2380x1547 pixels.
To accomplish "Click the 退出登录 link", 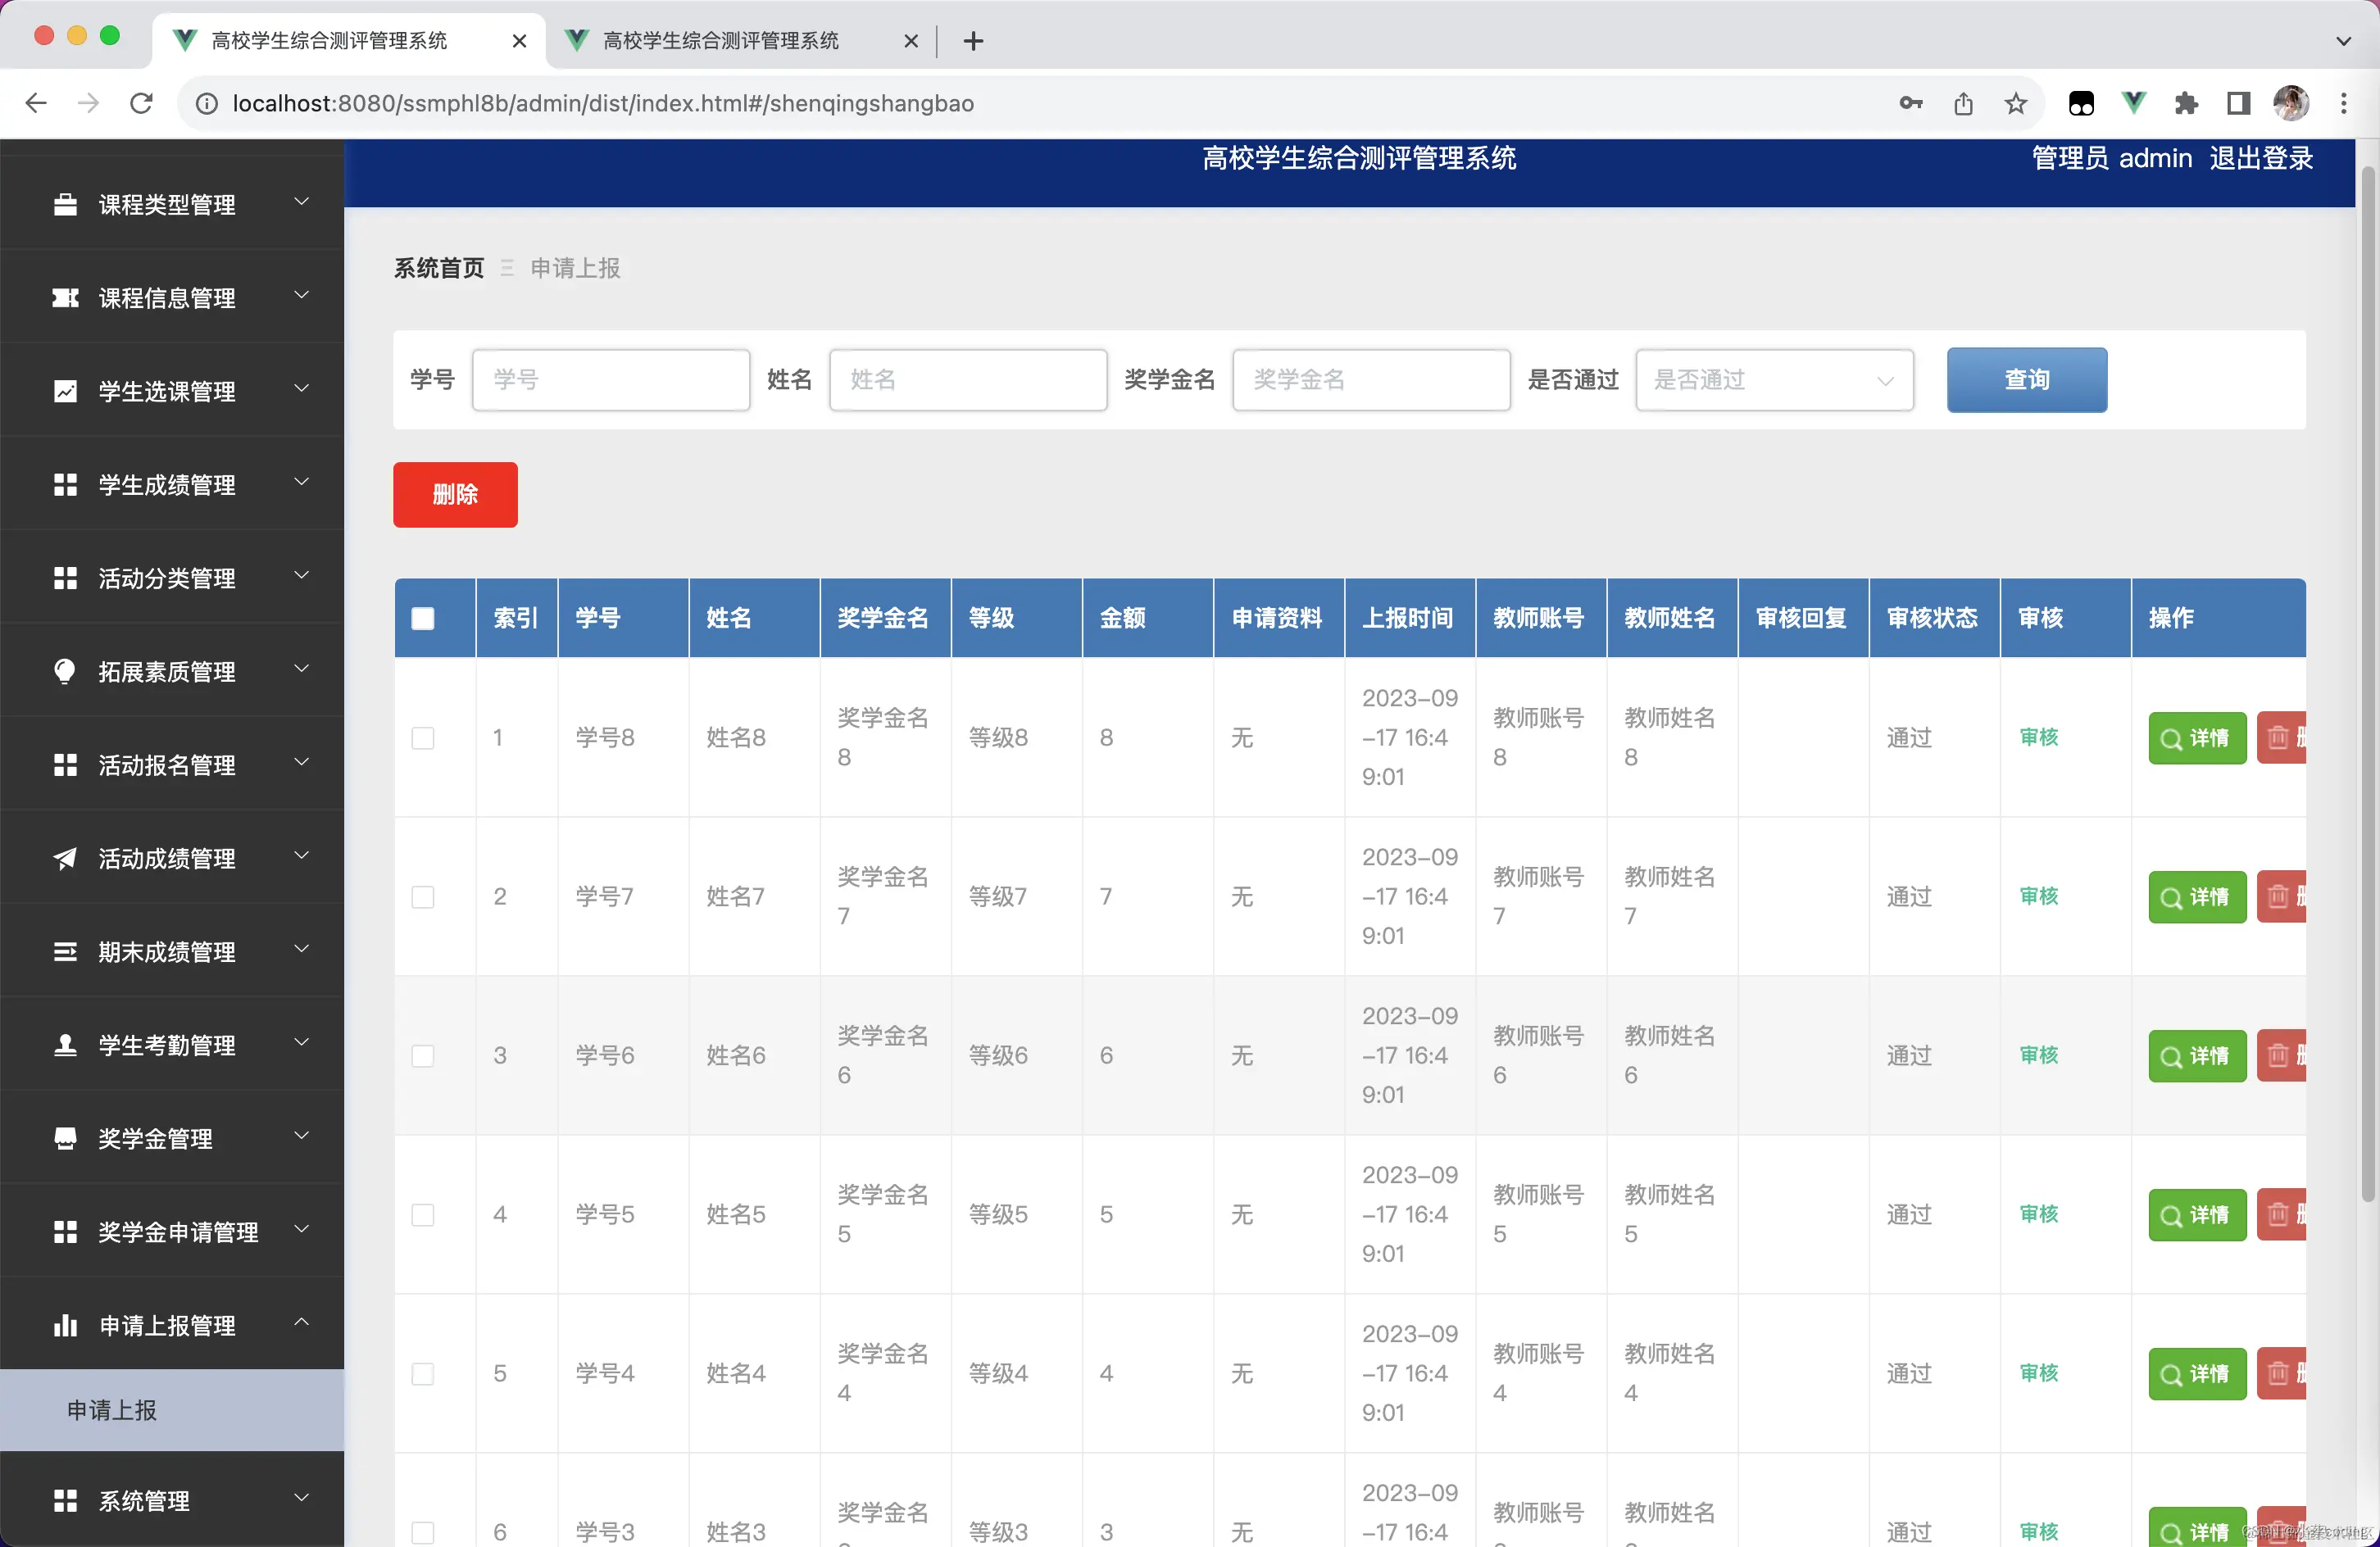I will point(2260,158).
